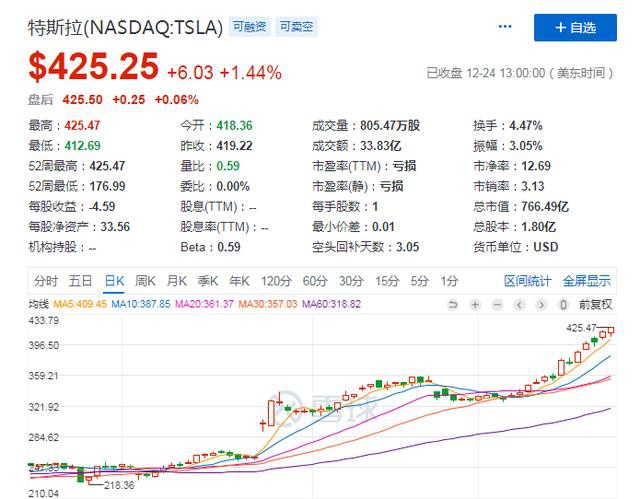Click the 成交量 805.47万股 value
Viewport: 640px width, 499px height.
point(390,126)
